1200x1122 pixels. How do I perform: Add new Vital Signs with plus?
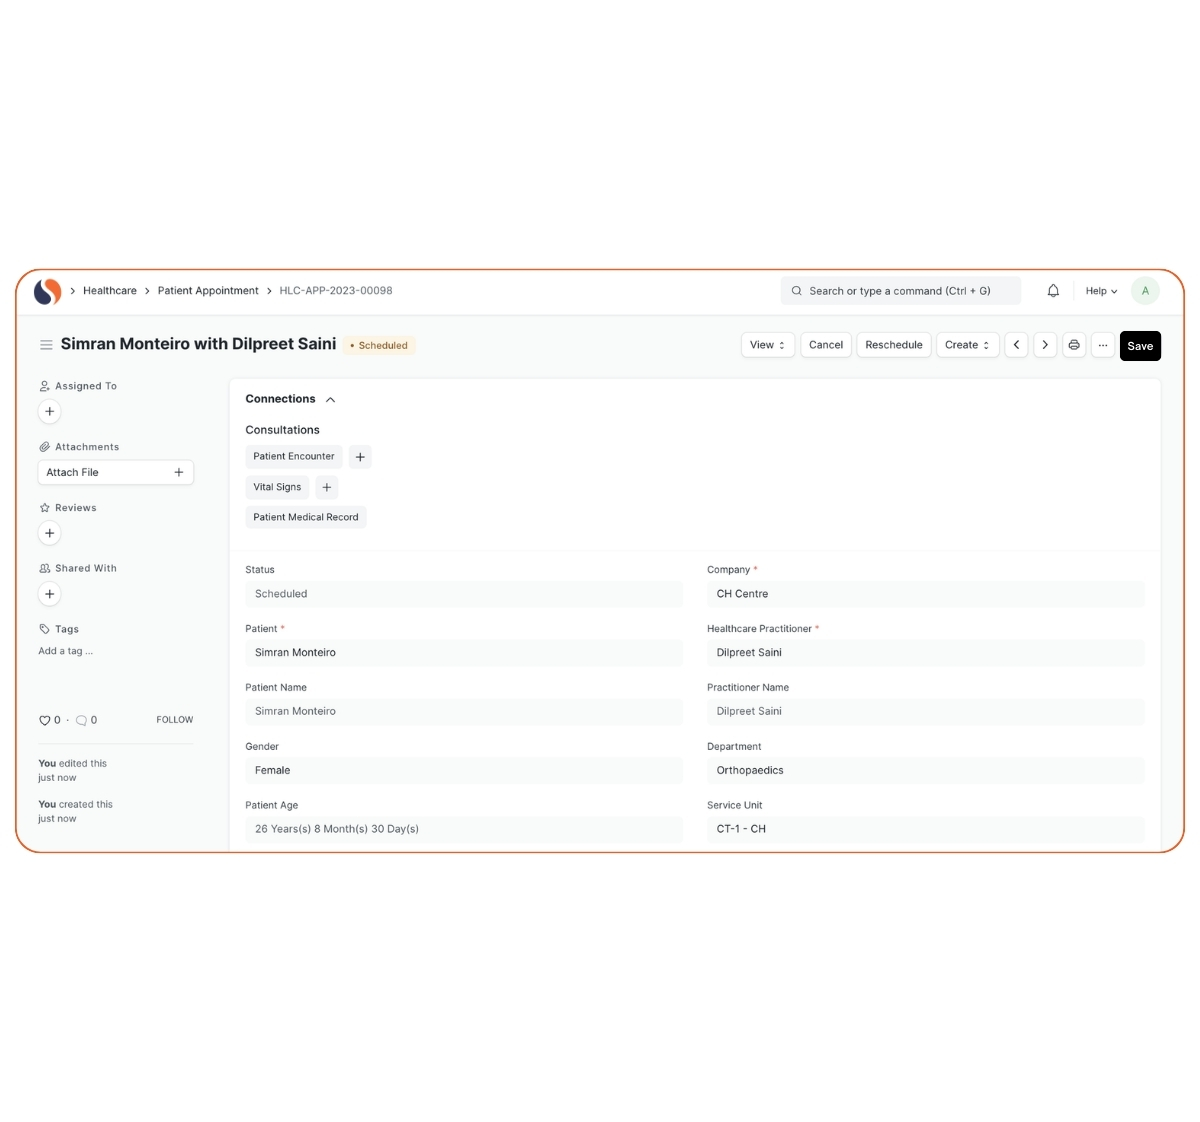click(327, 487)
